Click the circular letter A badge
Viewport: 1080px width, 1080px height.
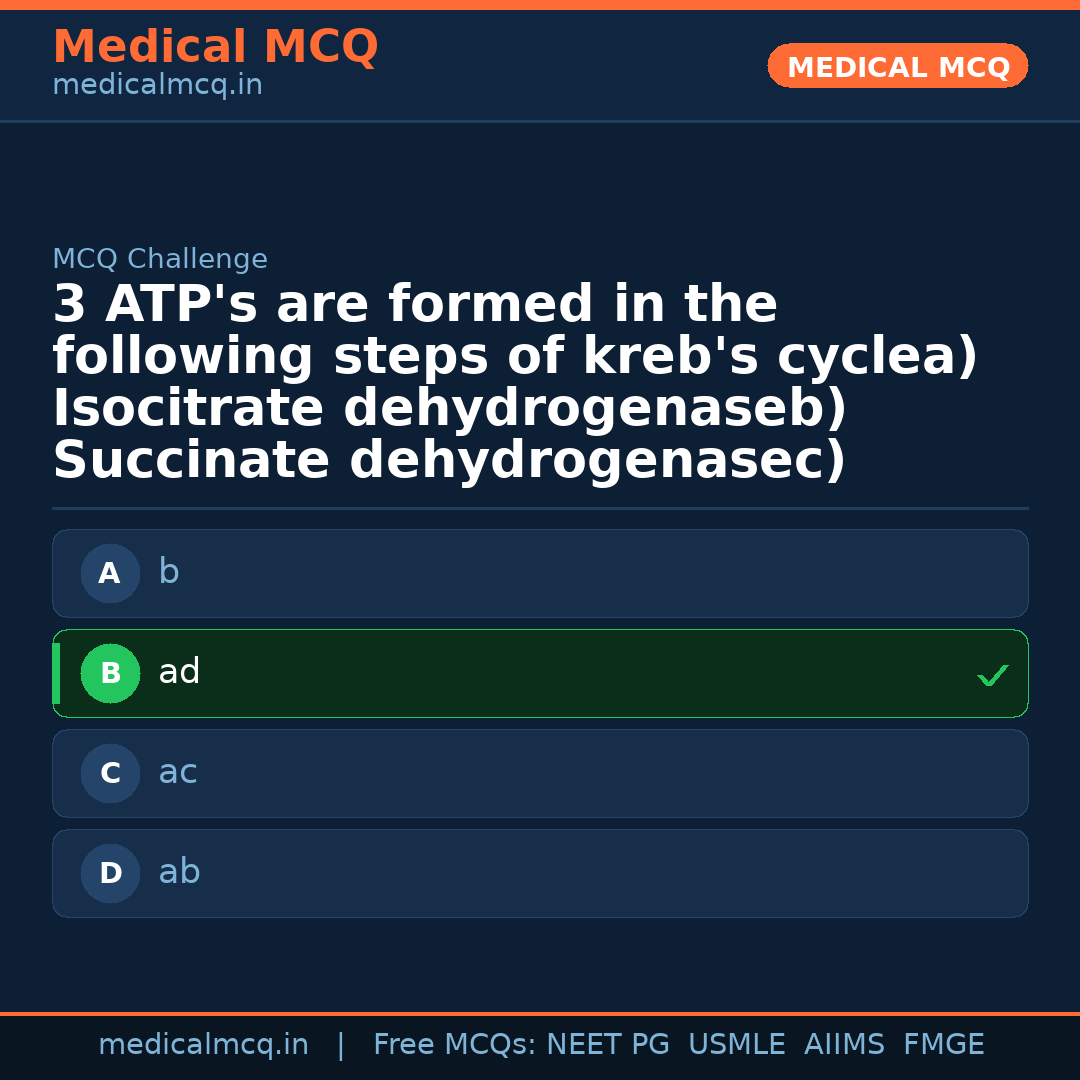110,574
